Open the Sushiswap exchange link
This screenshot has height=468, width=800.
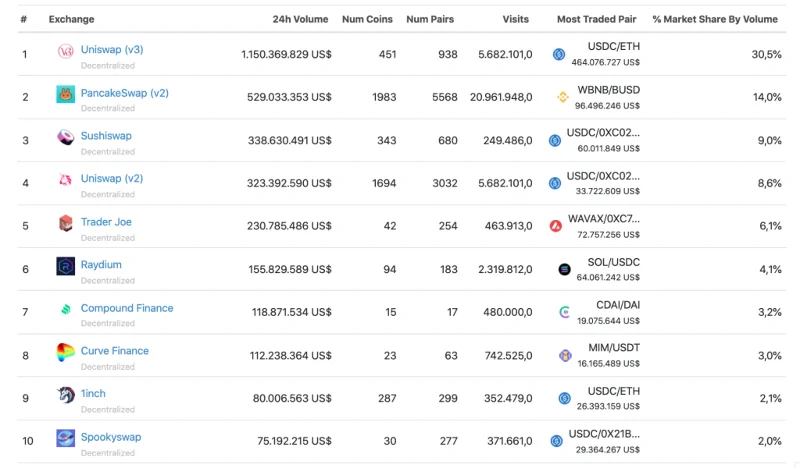tap(106, 136)
